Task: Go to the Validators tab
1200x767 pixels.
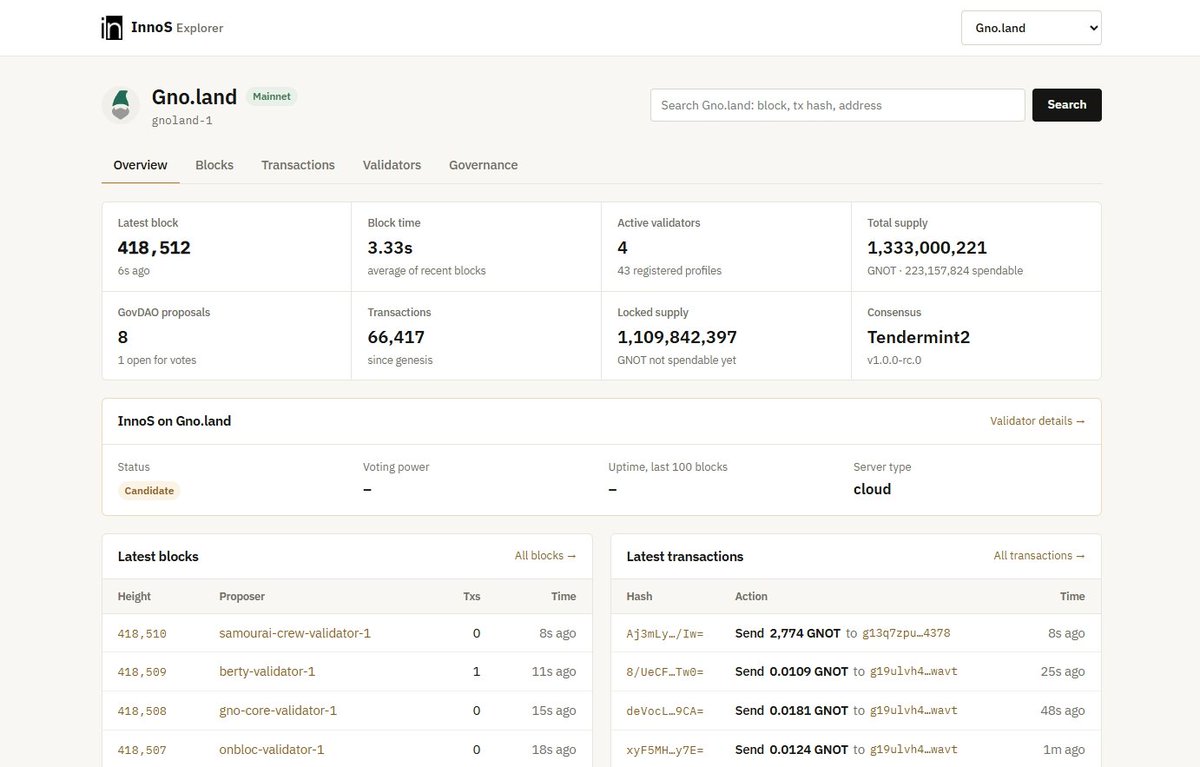Action: pyautogui.click(x=392, y=165)
